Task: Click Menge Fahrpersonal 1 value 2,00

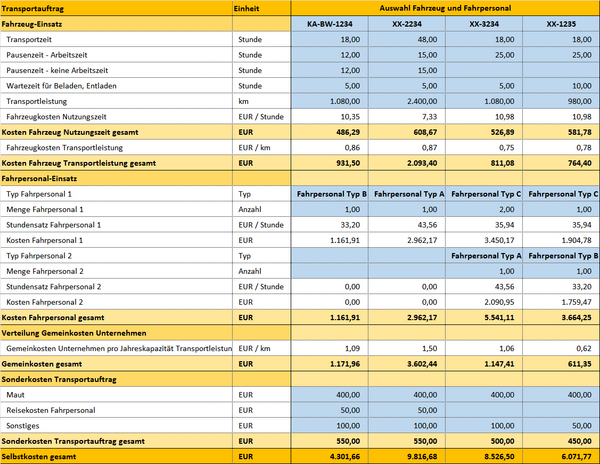Action: [484, 209]
